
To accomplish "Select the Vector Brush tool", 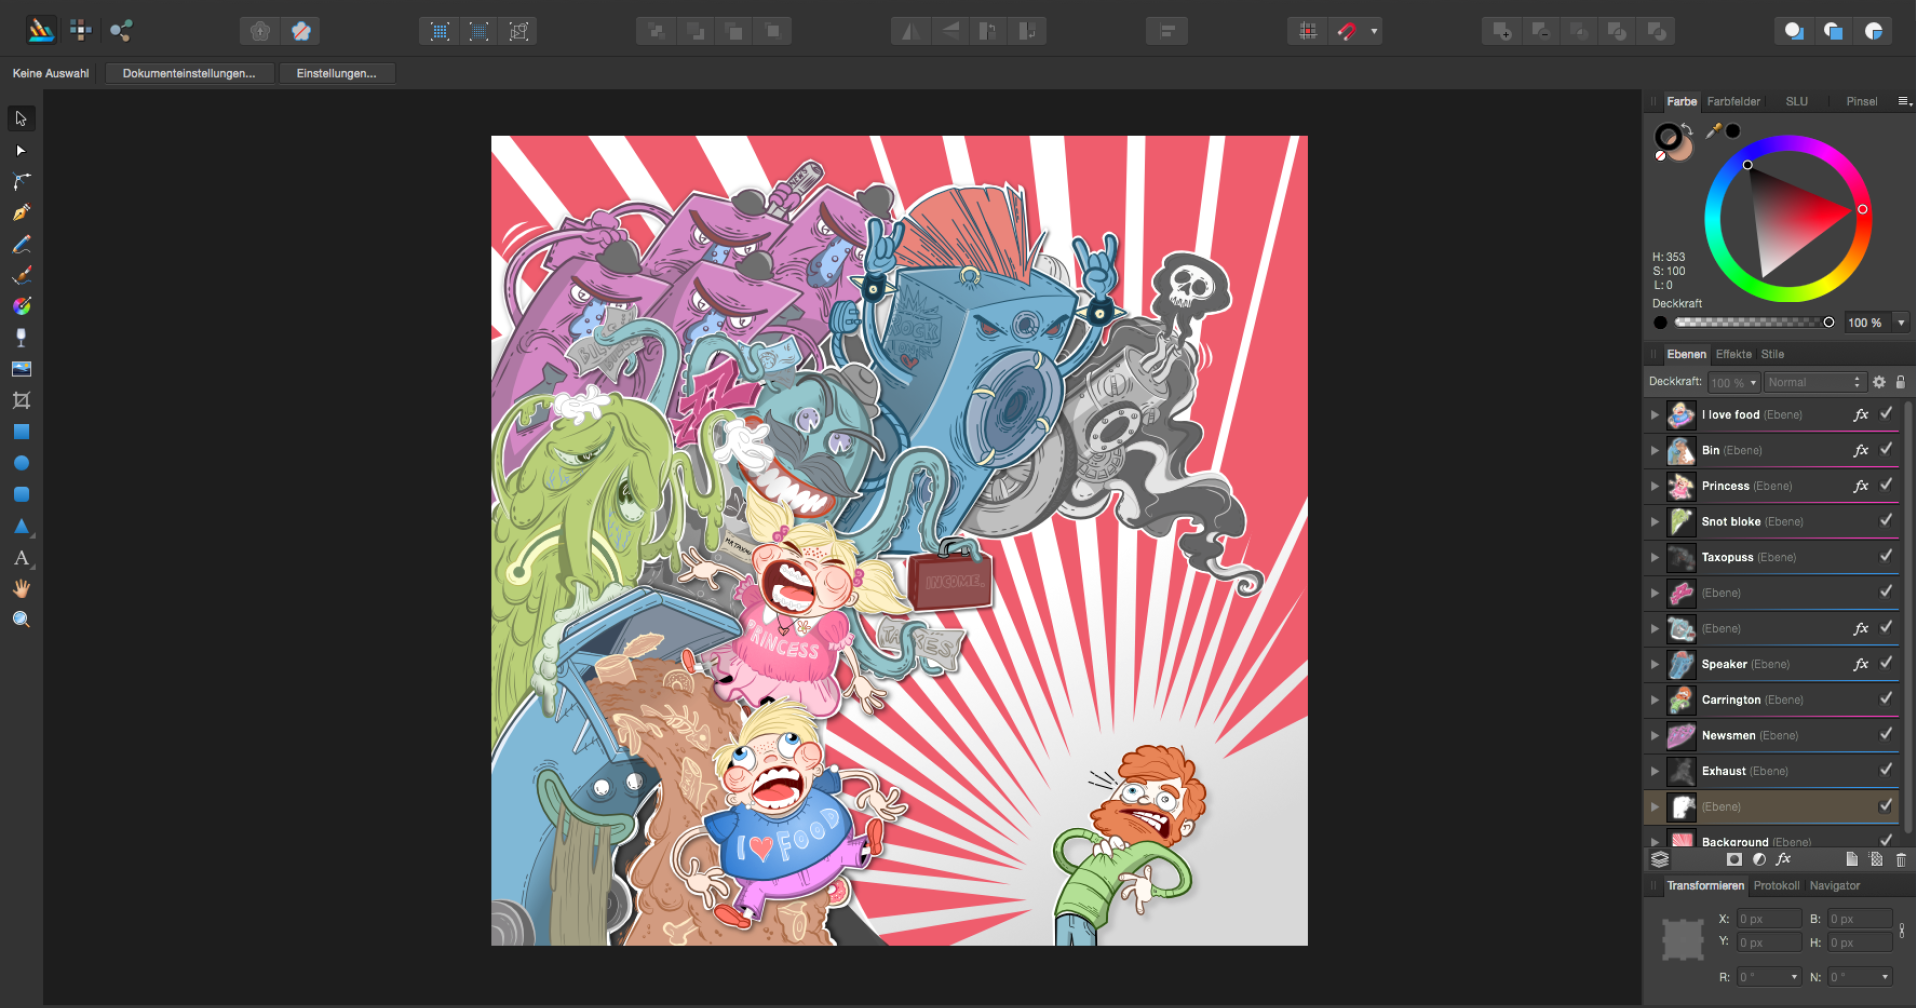I will pos(21,275).
